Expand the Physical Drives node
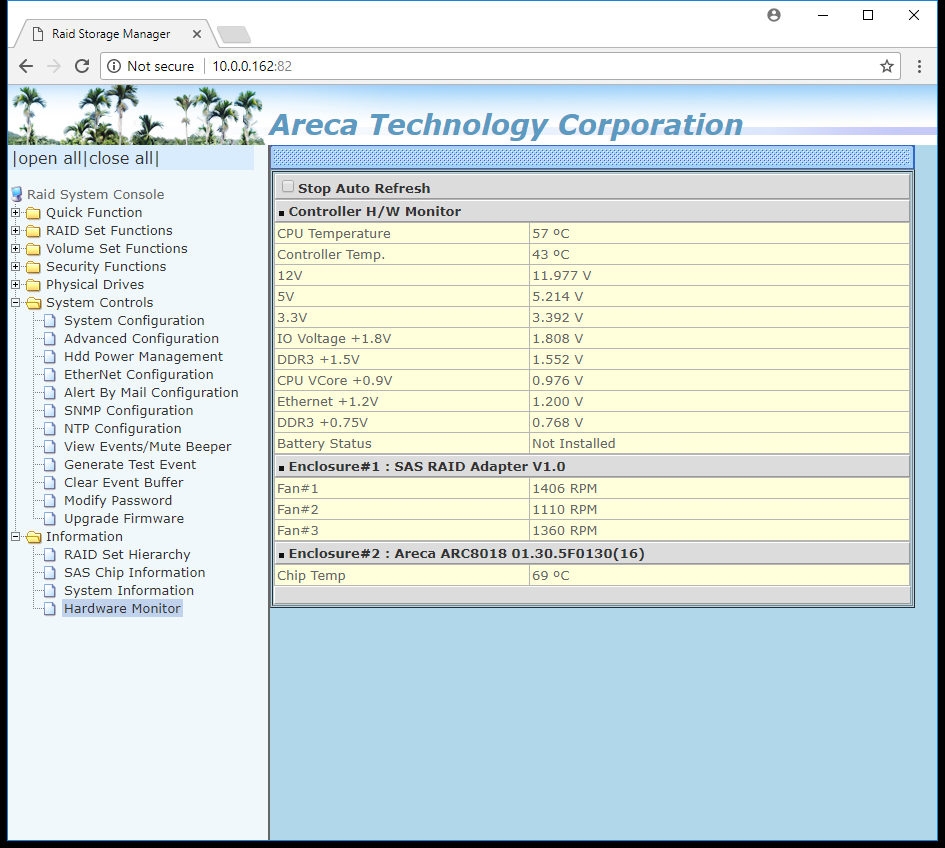Viewport: 945px width, 848px height. pos(16,284)
